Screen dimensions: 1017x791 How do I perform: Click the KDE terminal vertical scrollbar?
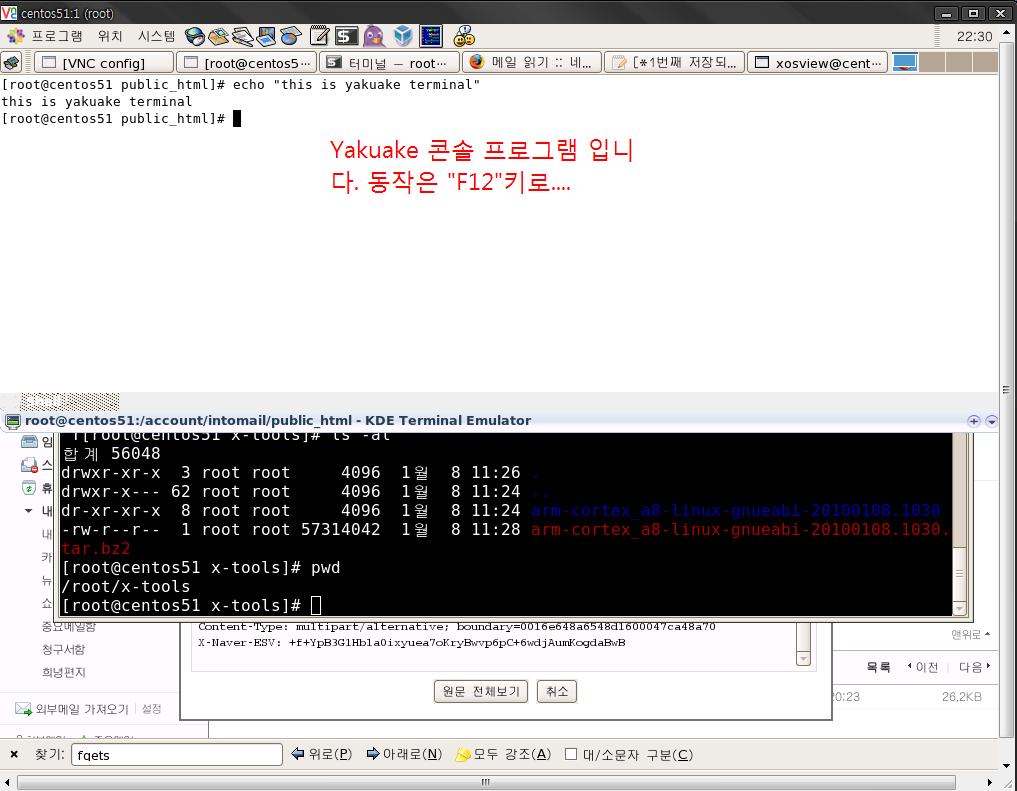[x=959, y=524]
